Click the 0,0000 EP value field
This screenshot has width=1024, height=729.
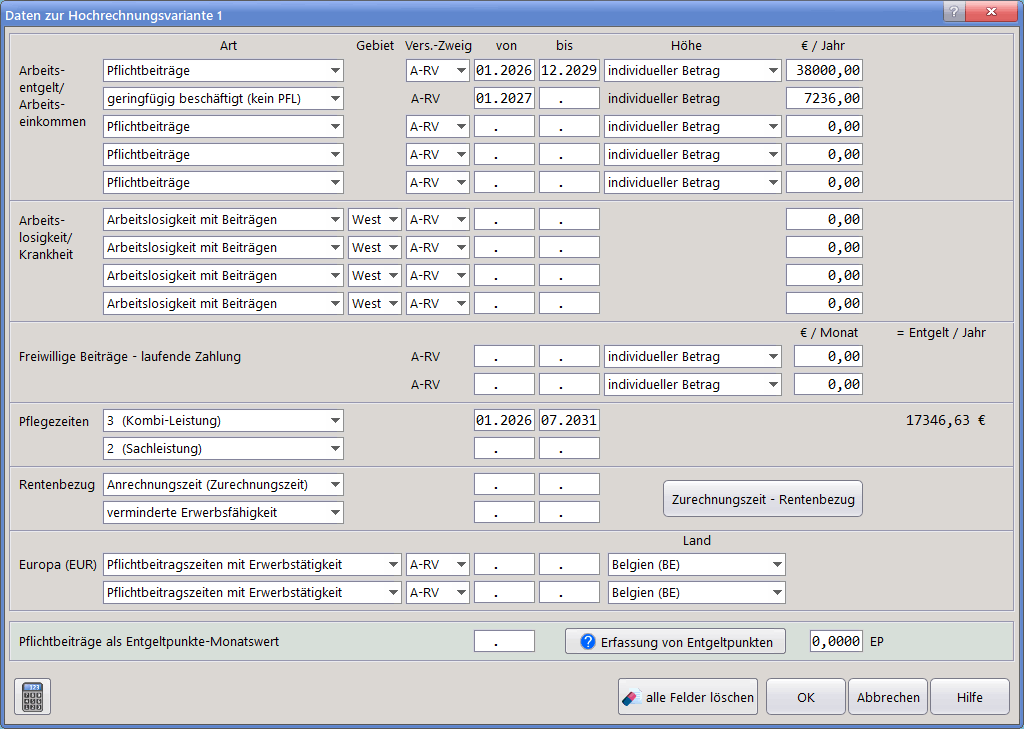tap(836, 642)
